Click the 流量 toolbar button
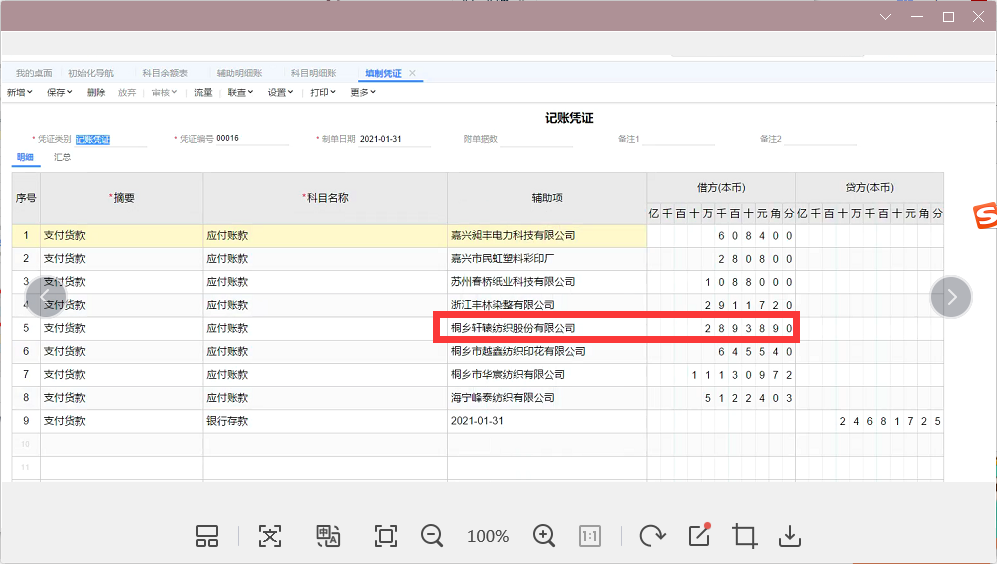The height and width of the screenshot is (564, 997). point(203,92)
